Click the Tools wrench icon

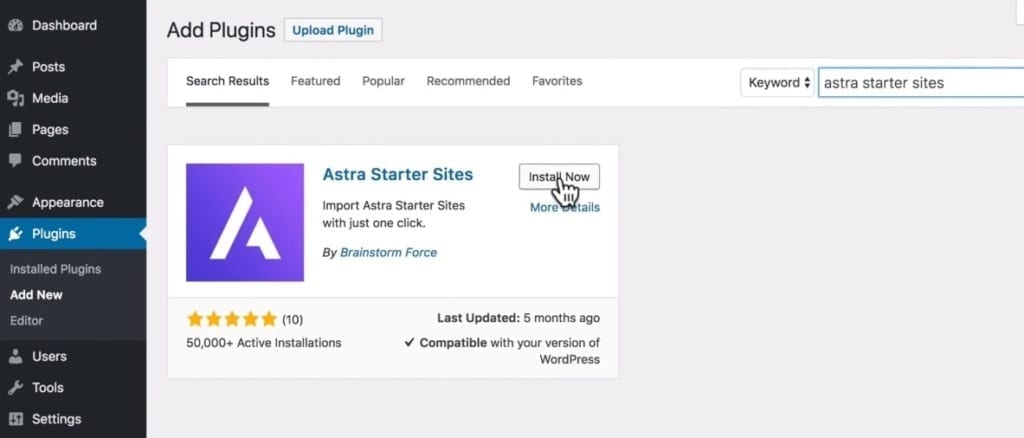tap(16, 388)
